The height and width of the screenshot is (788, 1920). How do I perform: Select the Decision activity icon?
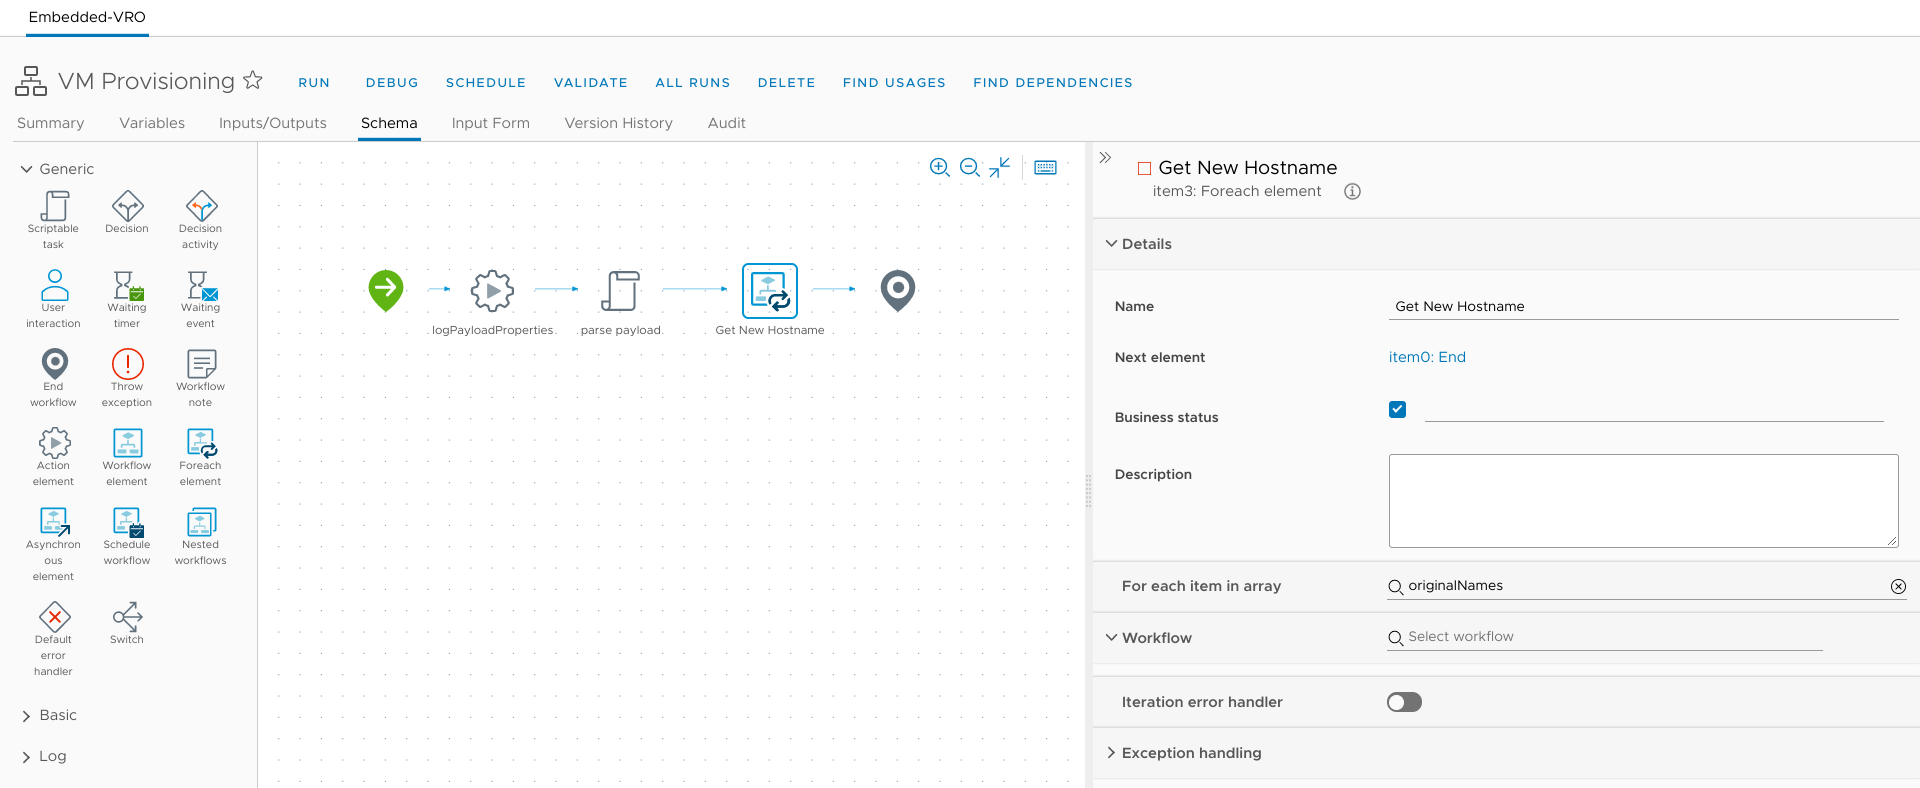tap(201, 206)
